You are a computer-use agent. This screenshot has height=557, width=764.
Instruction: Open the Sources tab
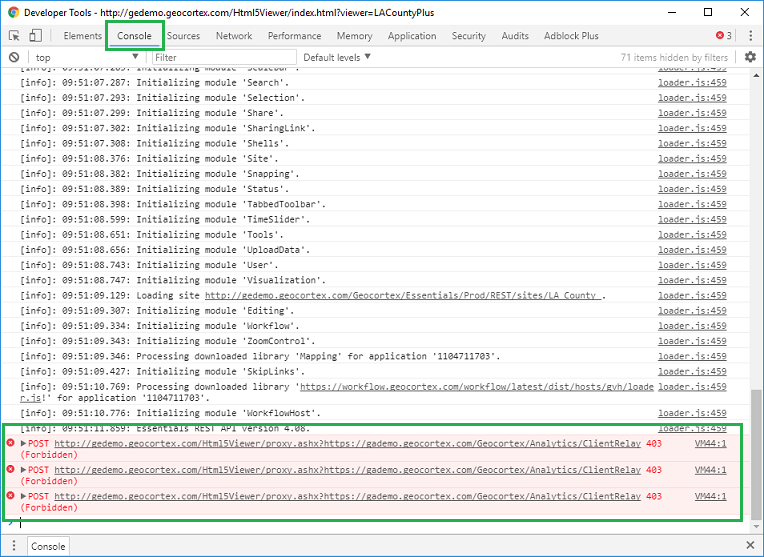click(183, 36)
